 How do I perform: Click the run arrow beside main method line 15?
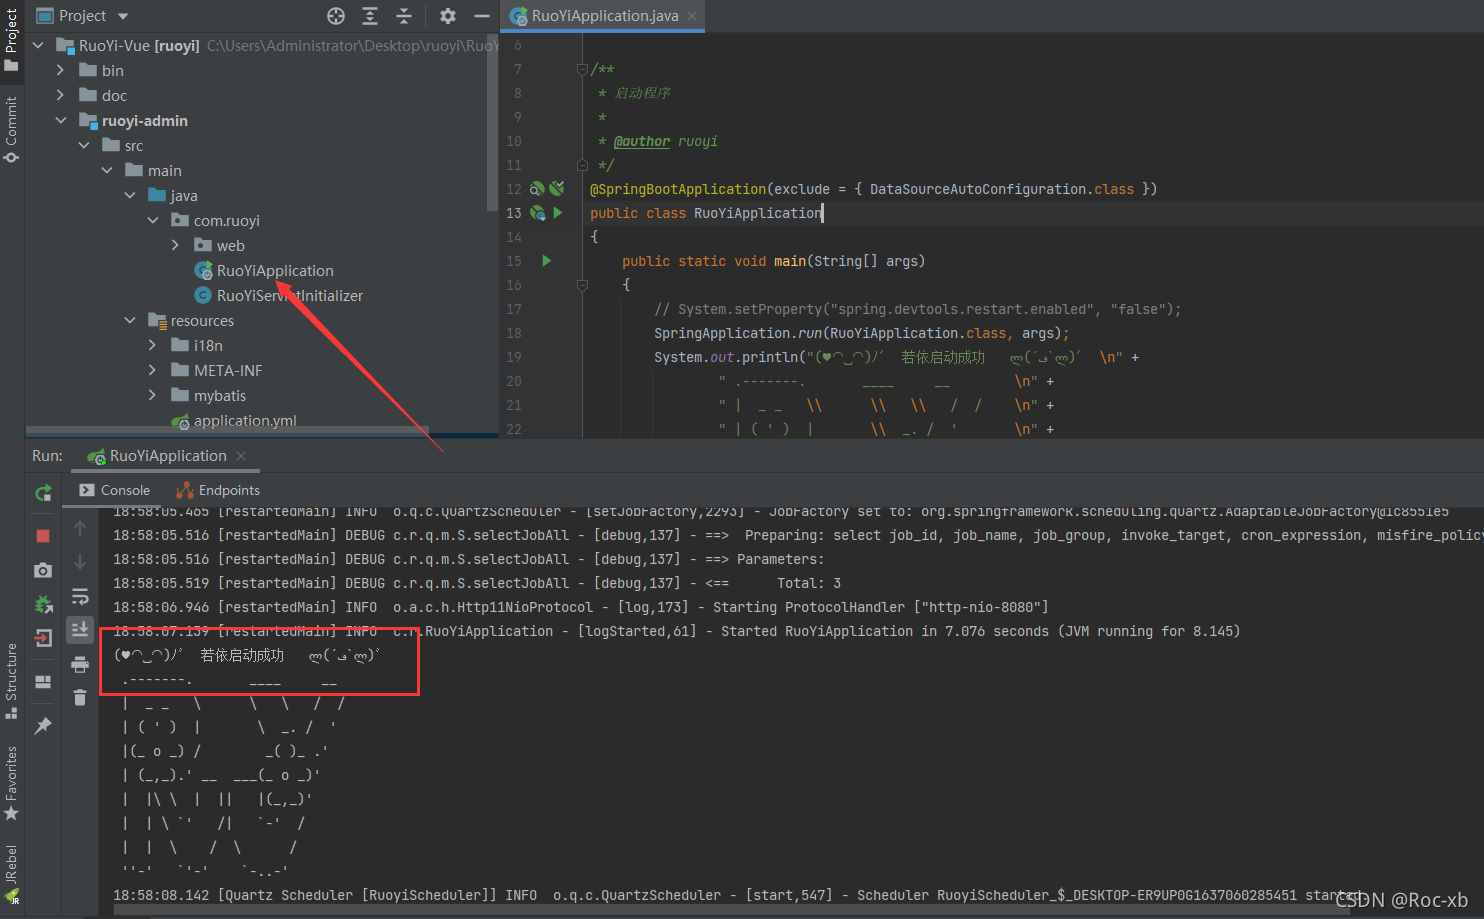click(546, 261)
